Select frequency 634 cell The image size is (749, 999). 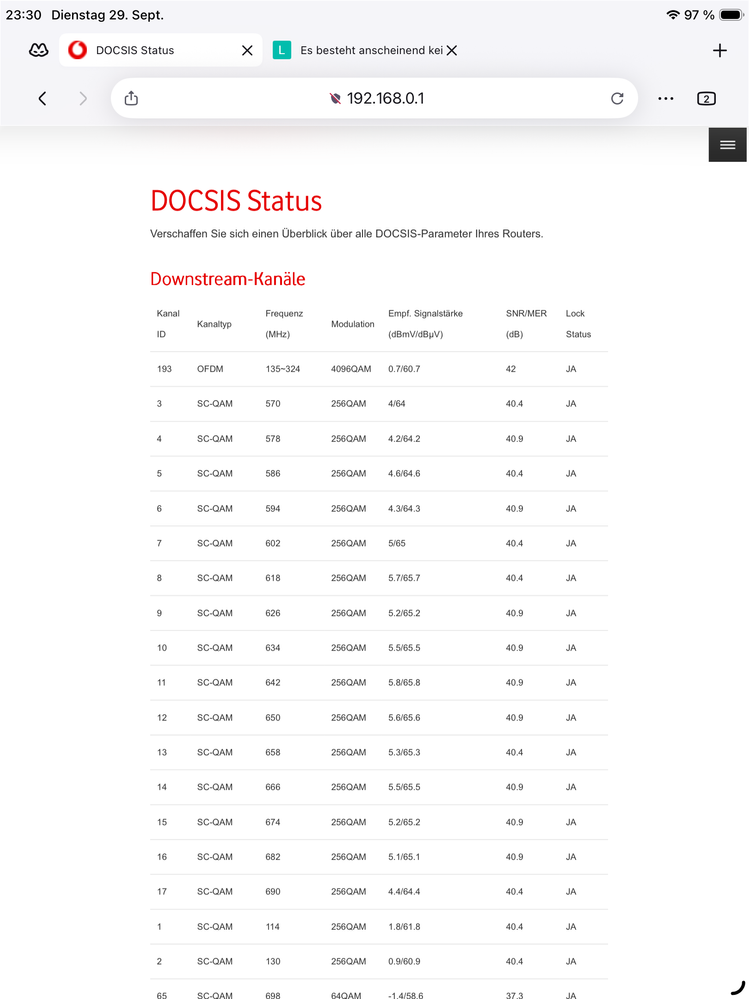click(x=273, y=647)
